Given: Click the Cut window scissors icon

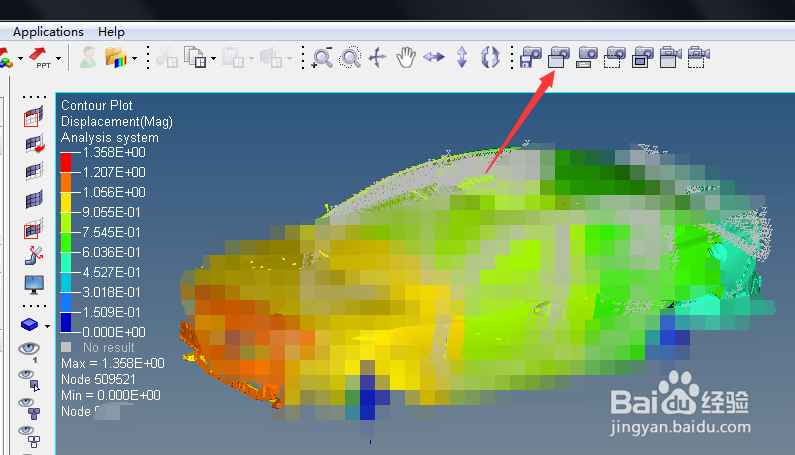Looking at the screenshot, I should (x=166, y=57).
